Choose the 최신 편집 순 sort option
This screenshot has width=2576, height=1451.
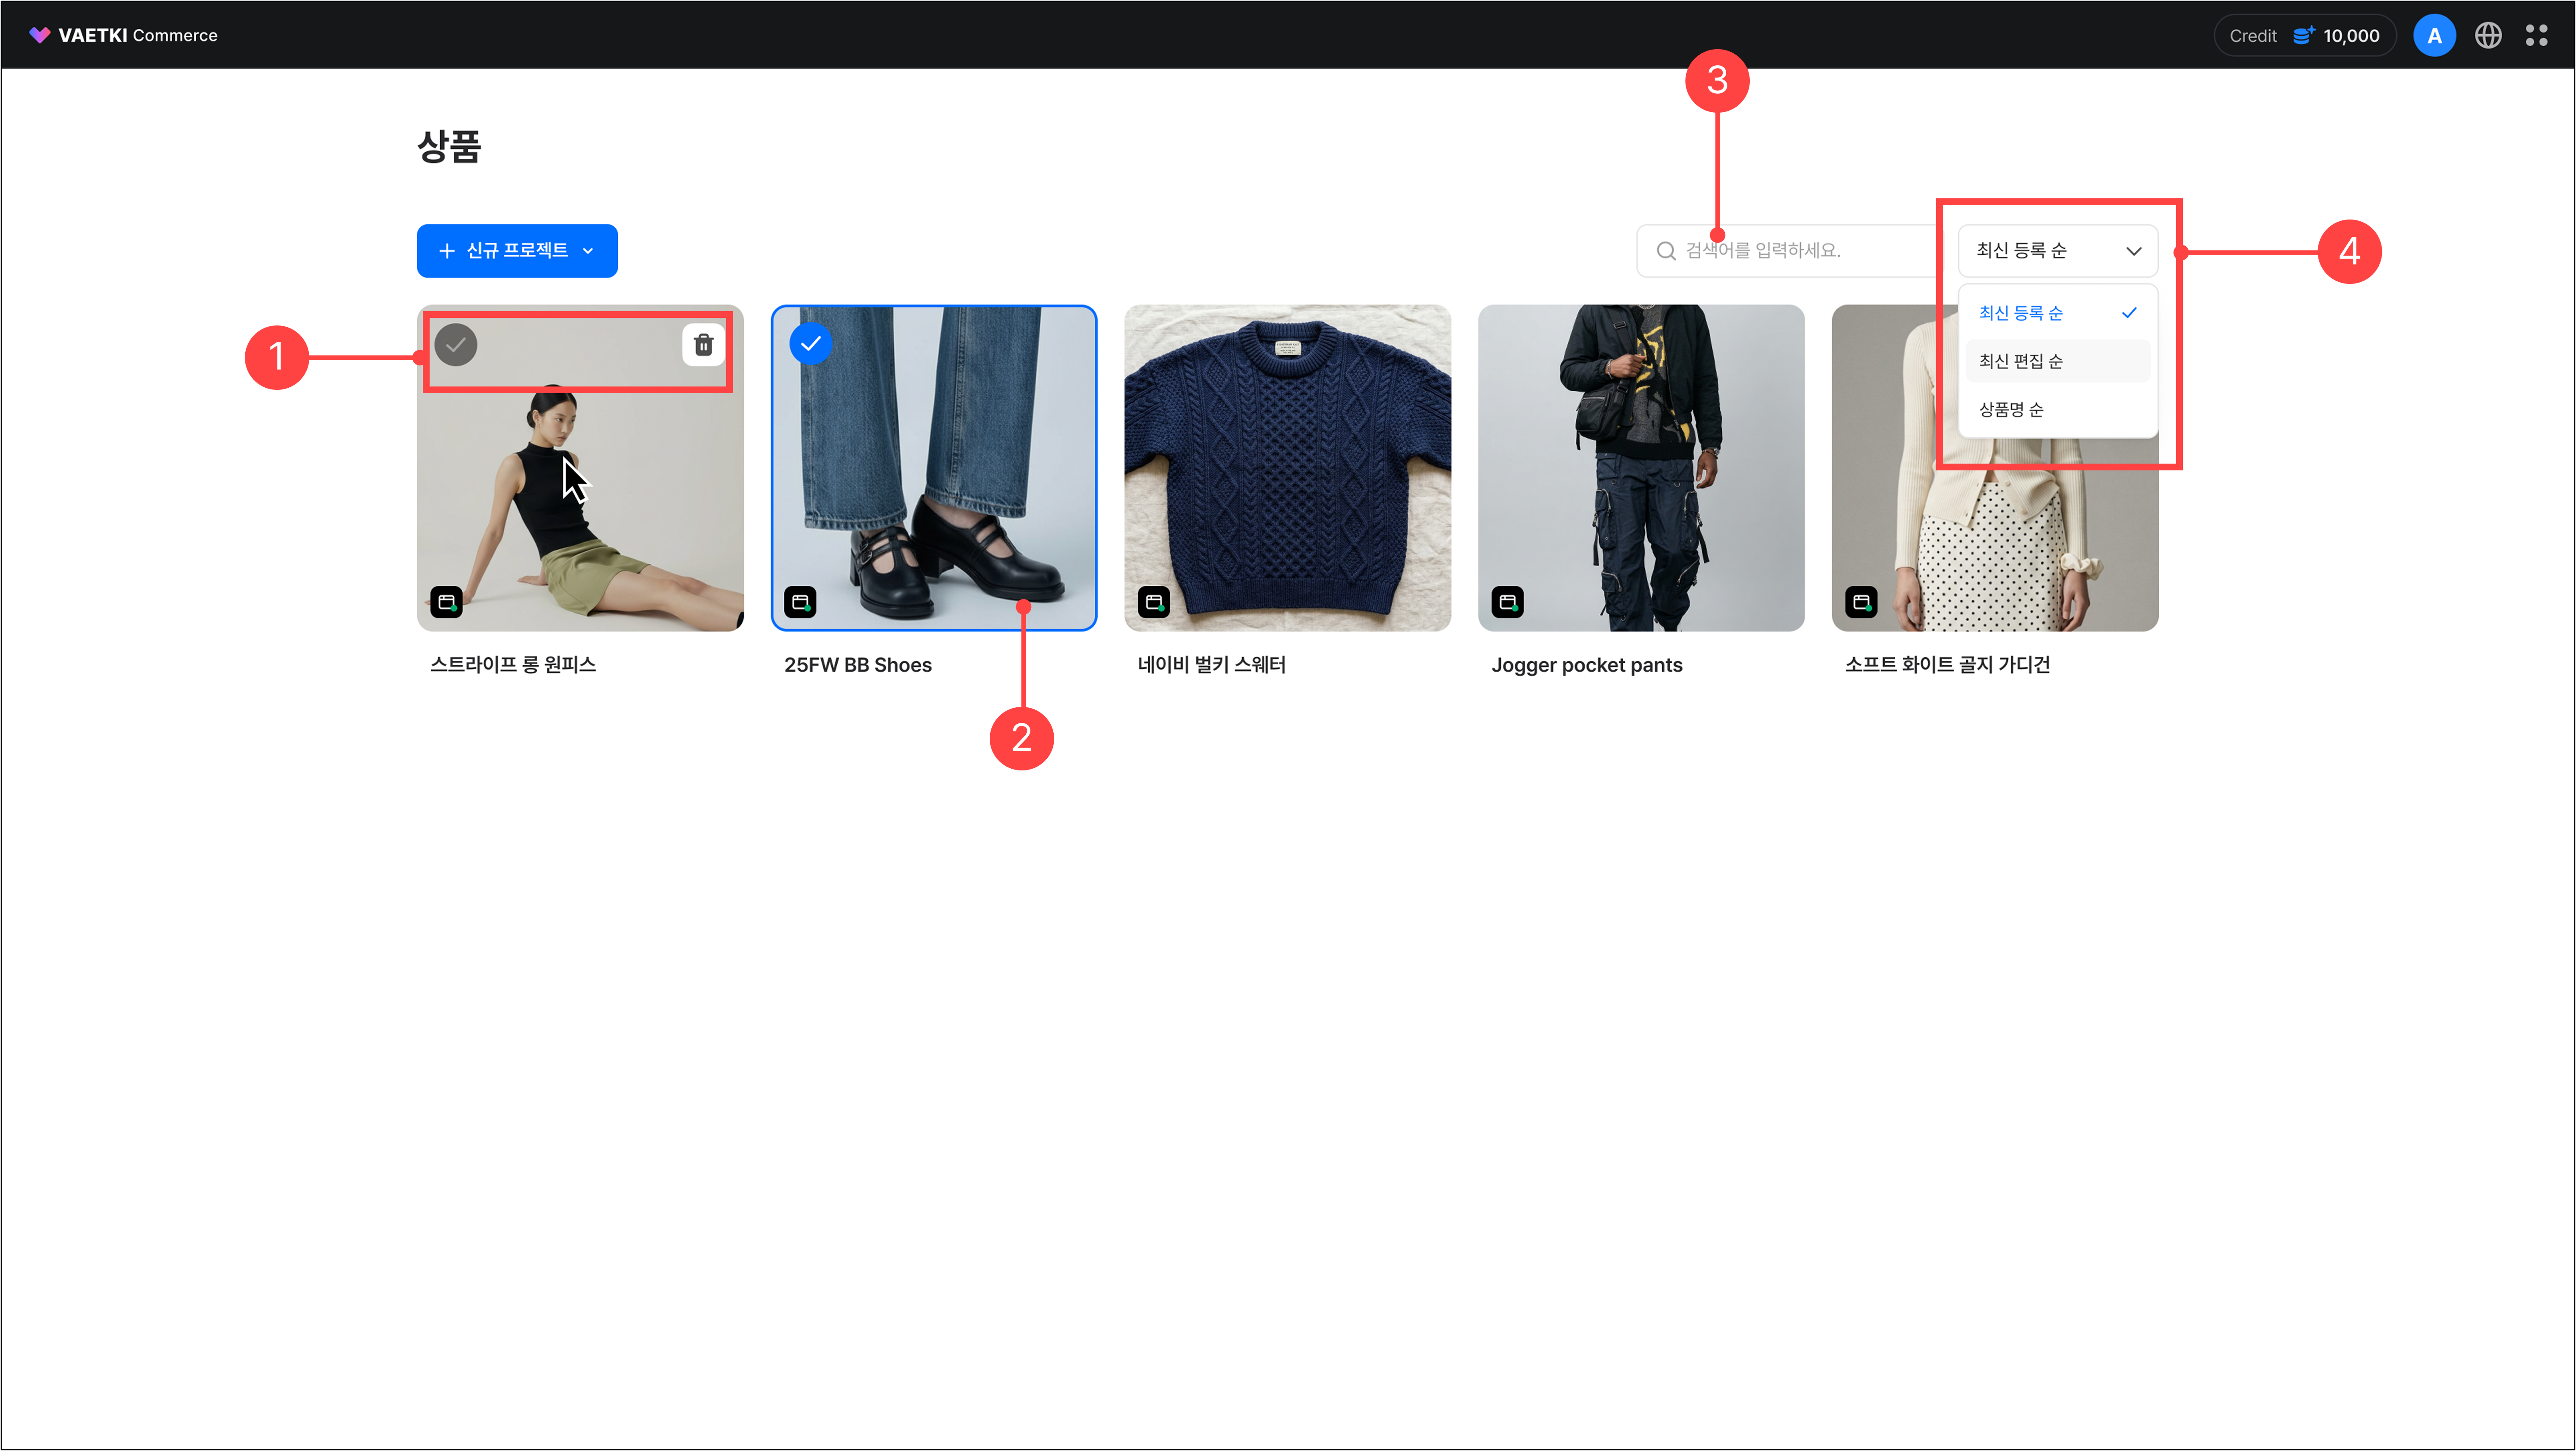pos(2058,361)
